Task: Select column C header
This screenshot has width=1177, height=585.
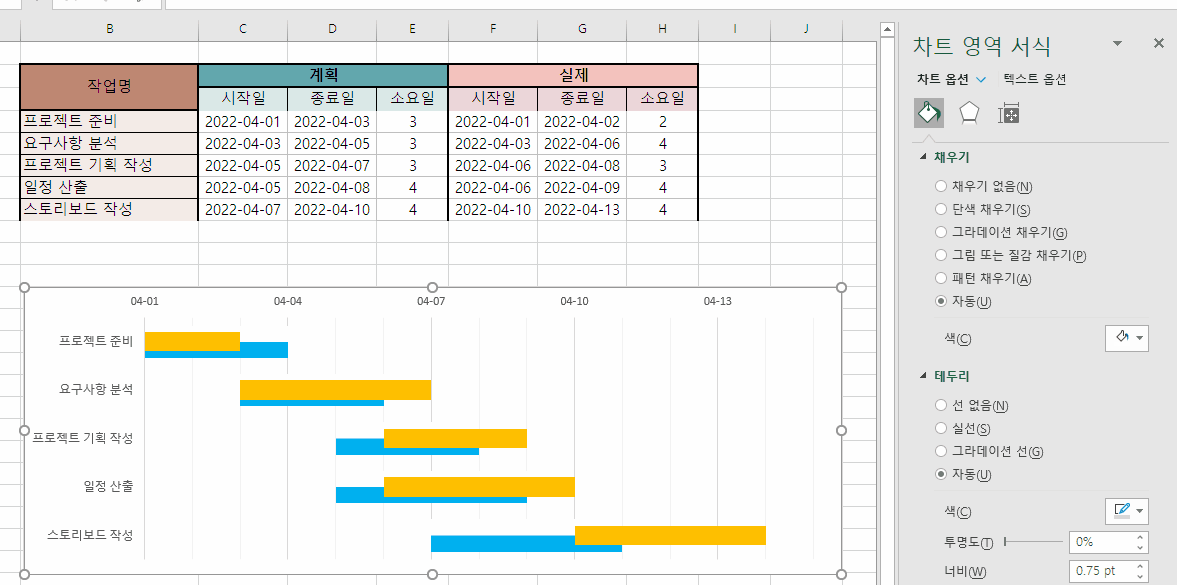Action: (242, 29)
